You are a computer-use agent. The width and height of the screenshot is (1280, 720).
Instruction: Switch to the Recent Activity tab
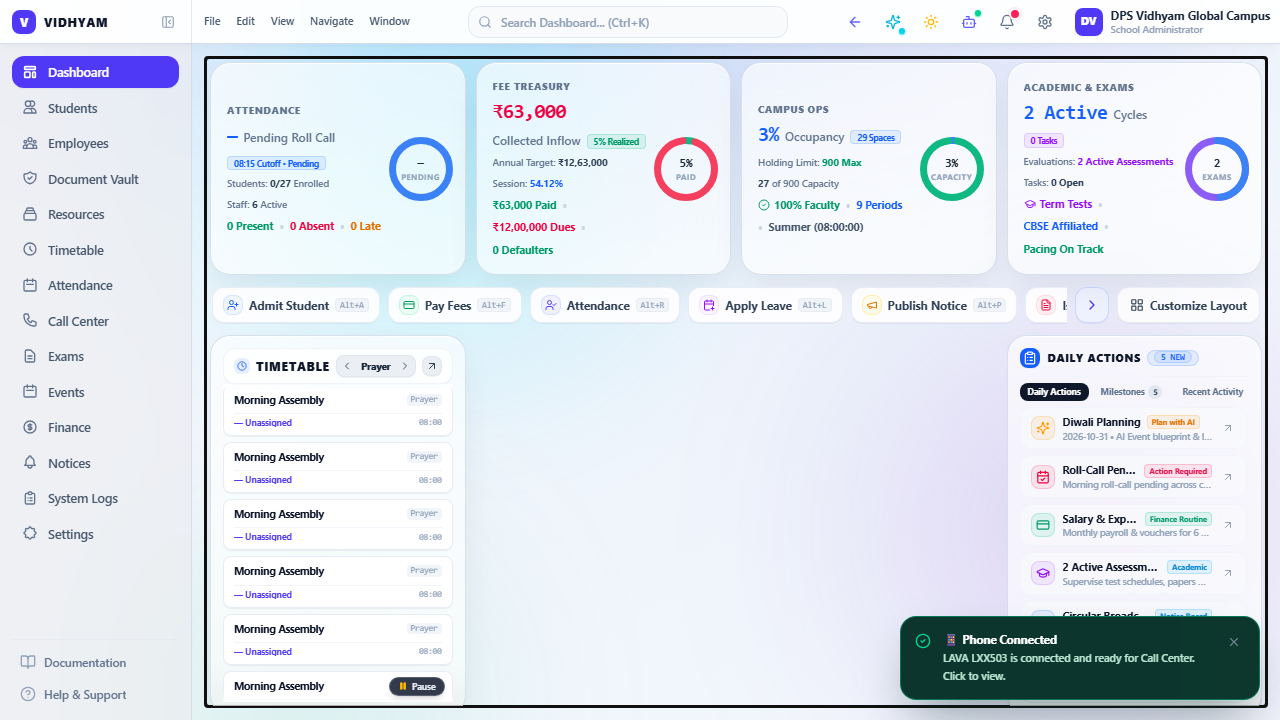click(x=1213, y=392)
